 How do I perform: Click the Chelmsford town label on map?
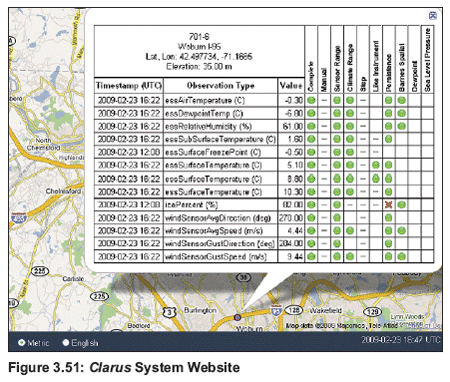pyautogui.click(x=63, y=191)
